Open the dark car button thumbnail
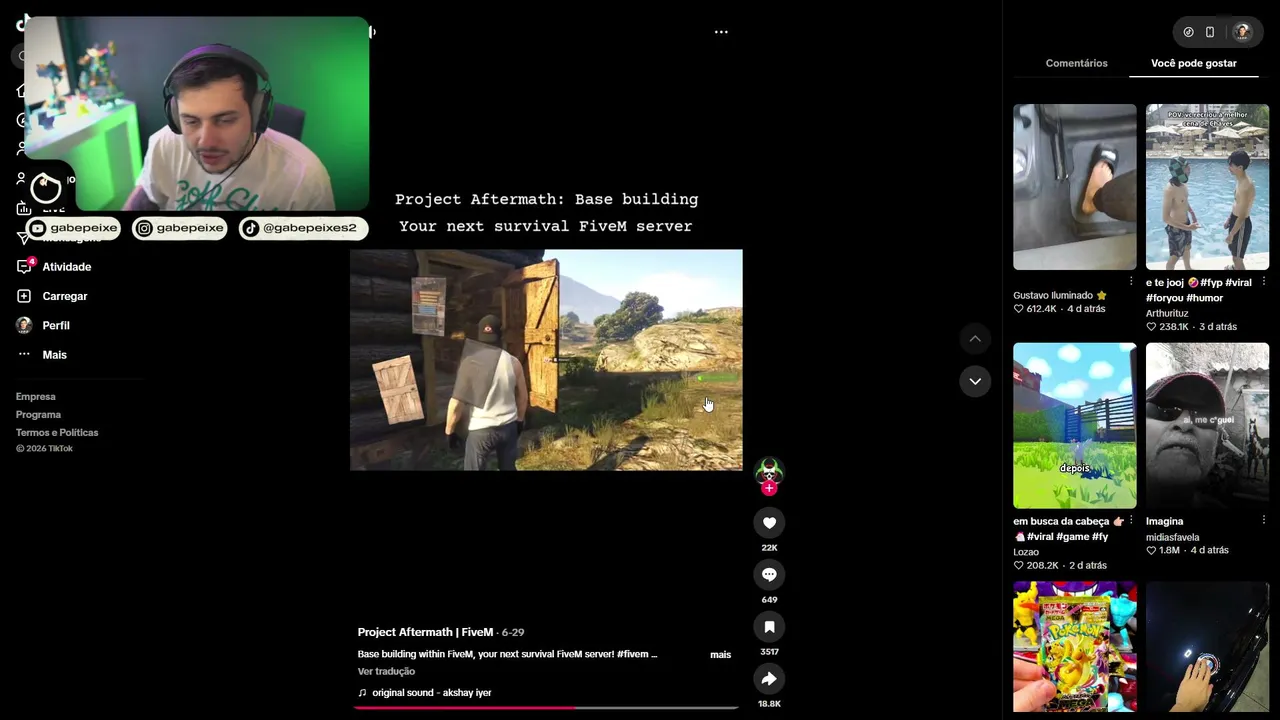Image resolution: width=1280 pixels, height=720 pixels. (x=1207, y=647)
